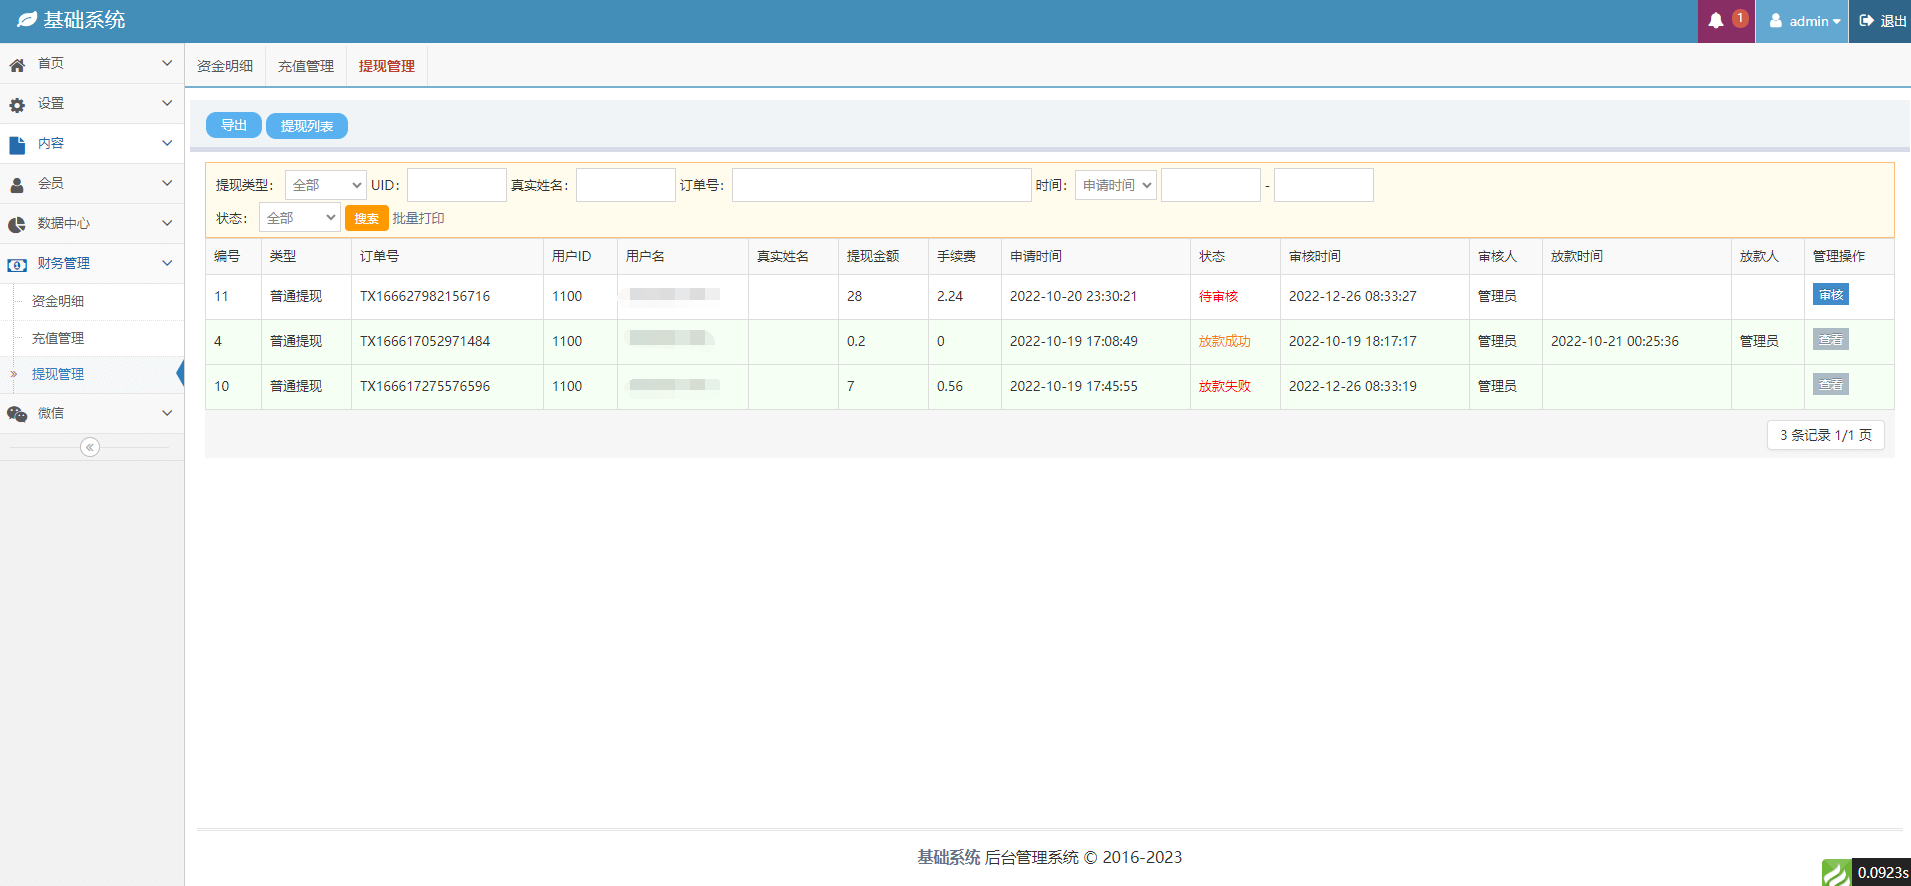Collapse sidebar with double-arrow icon

(90, 447)
